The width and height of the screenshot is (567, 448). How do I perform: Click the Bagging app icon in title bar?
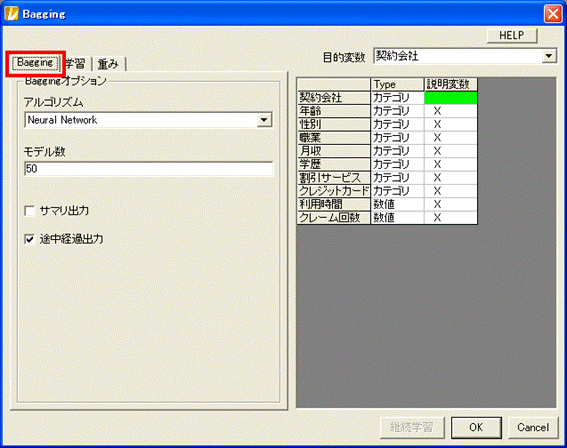tap(12, 14)
